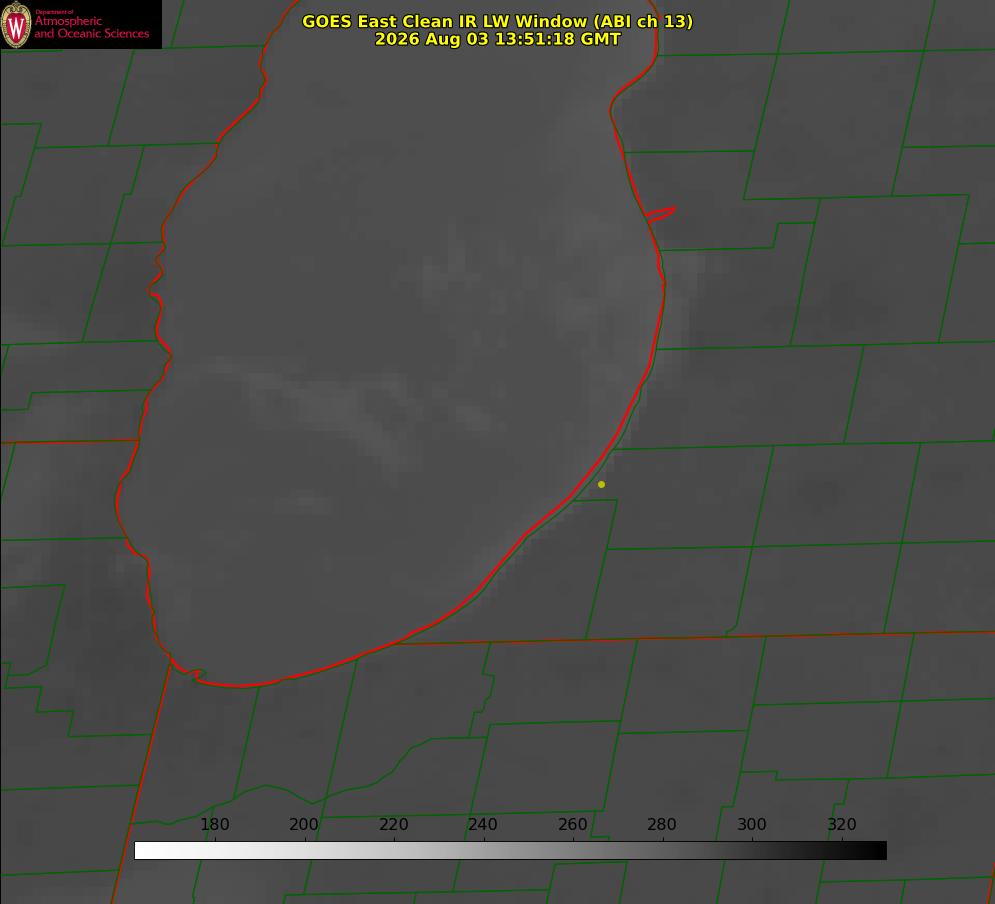Screen dimensions: 995x904
Task: Click the 180 colorbar label
Action: click(214, 824)
